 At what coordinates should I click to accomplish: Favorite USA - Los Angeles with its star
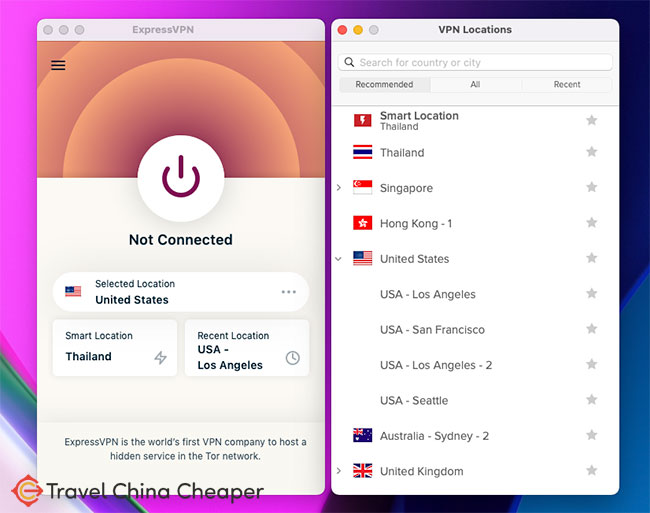click(x=592, y=293)
